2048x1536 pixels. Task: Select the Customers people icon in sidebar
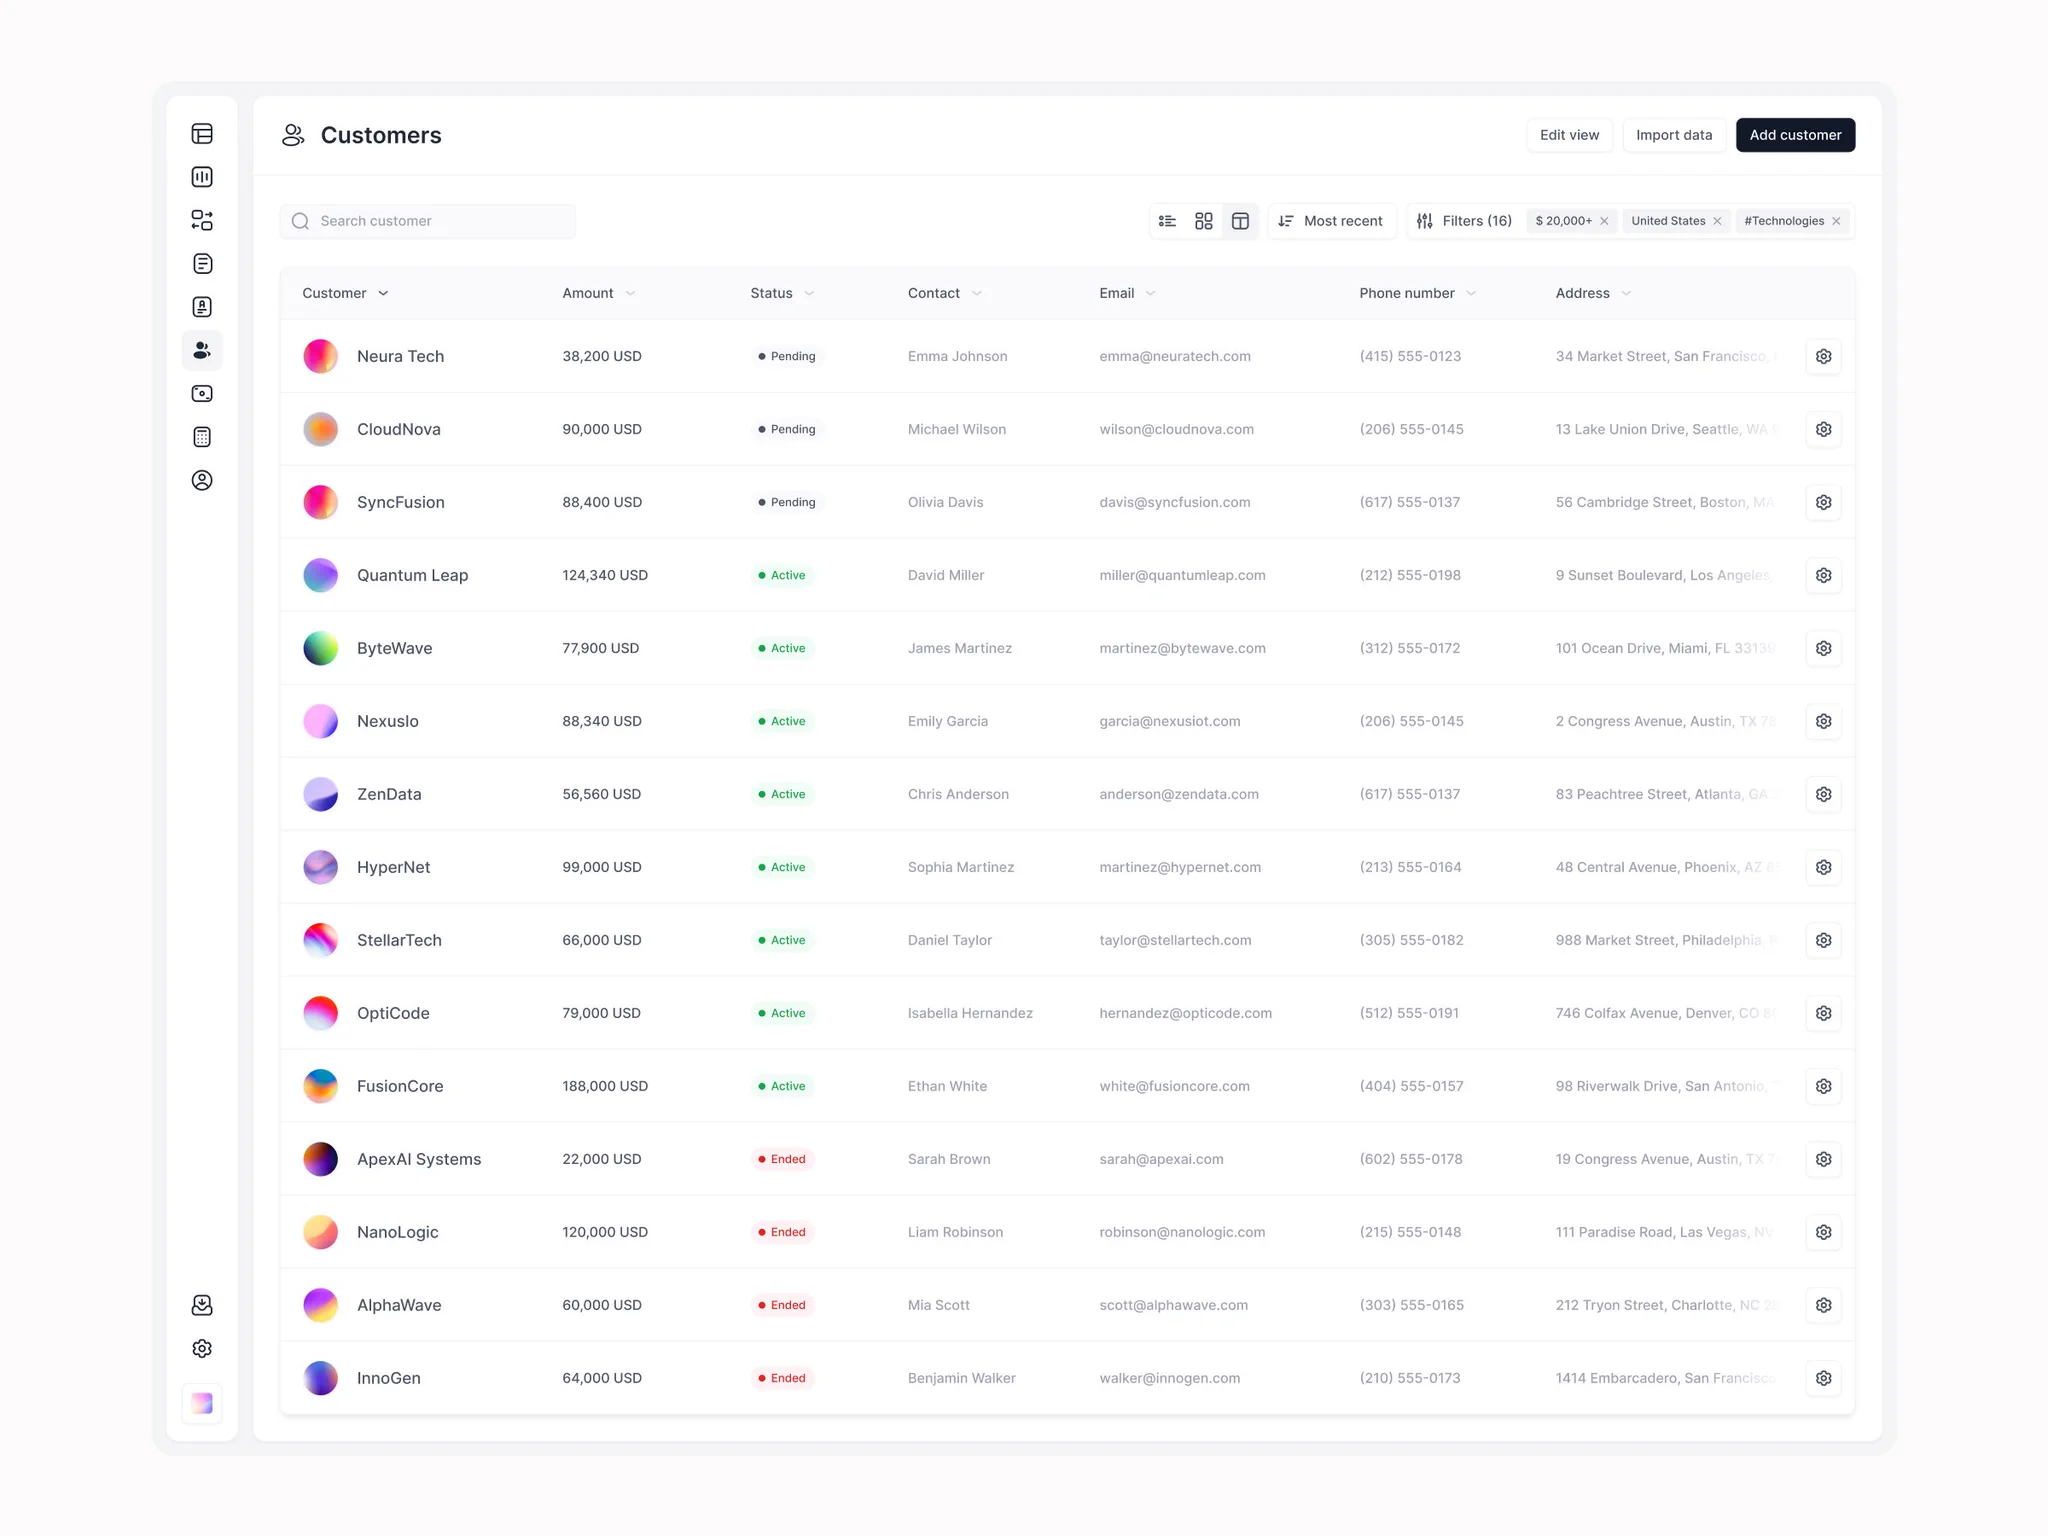point(202,350)
